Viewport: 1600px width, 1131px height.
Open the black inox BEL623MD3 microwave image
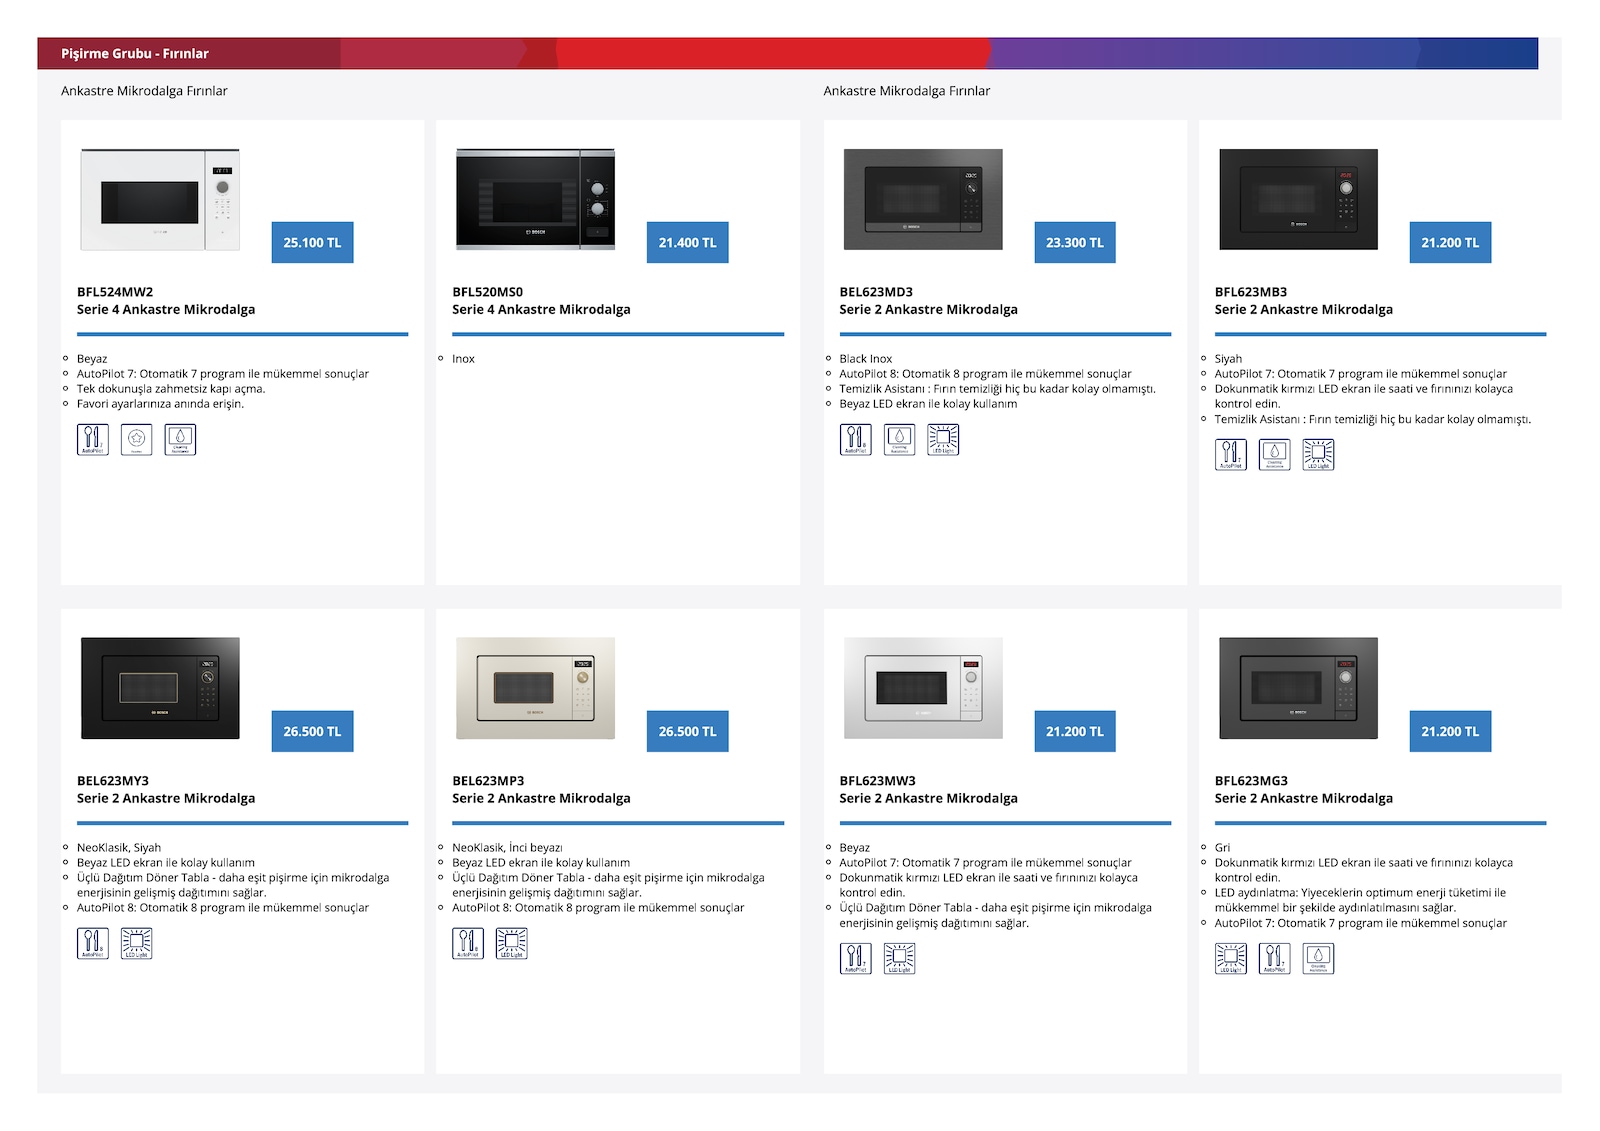pos(923,200)
